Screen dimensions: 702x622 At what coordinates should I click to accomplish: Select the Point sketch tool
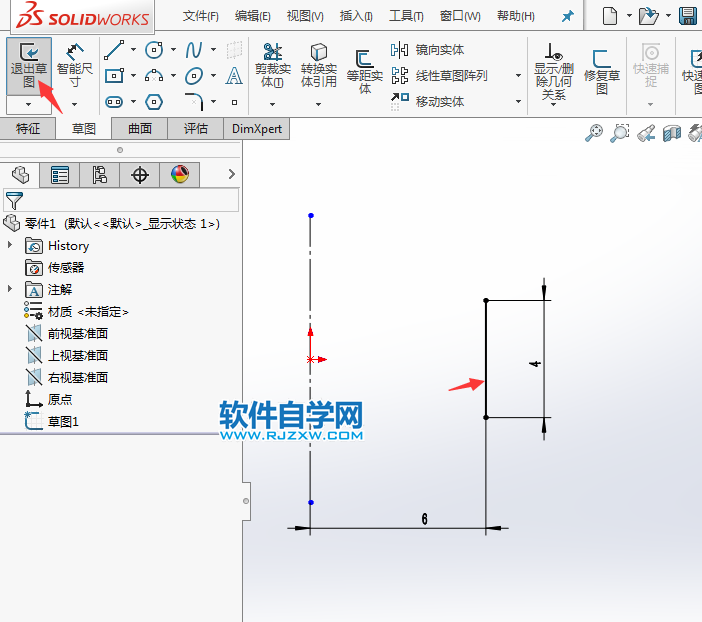(x=234, y=103)
